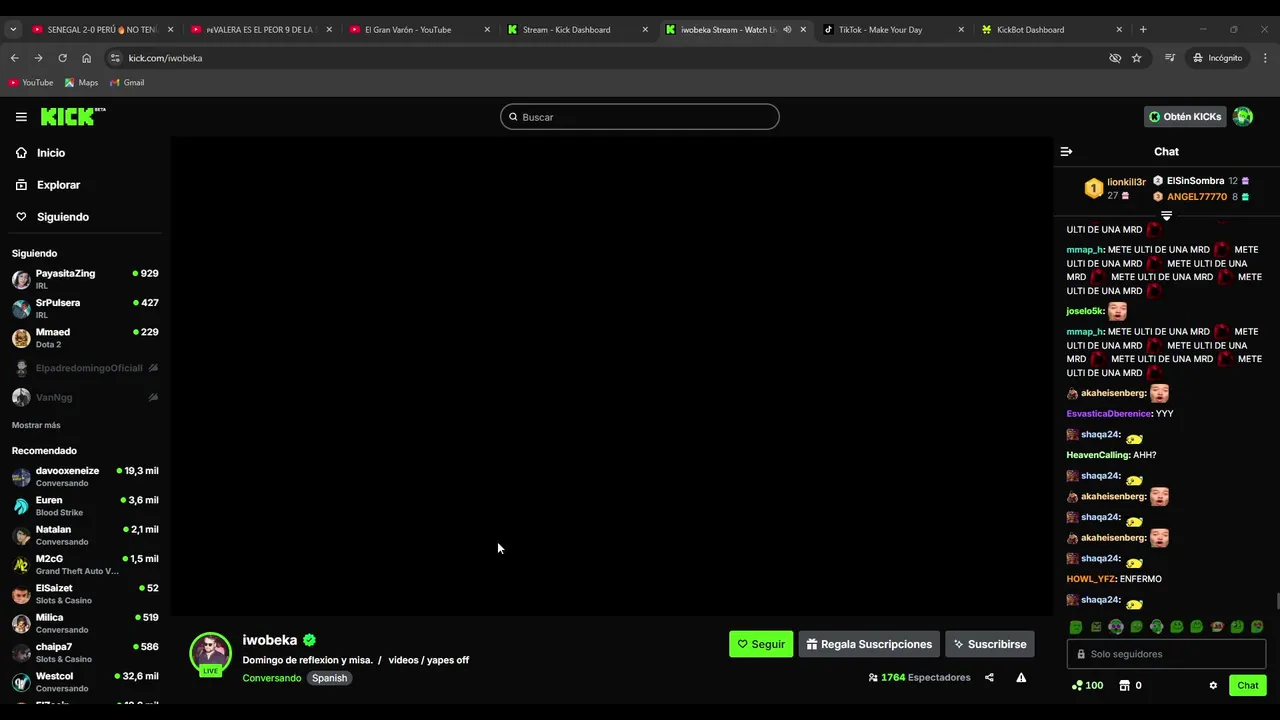Viewport: 1280px width, 720px height.
Task: Click offline icon beside VanNgg
Action: 153,397
